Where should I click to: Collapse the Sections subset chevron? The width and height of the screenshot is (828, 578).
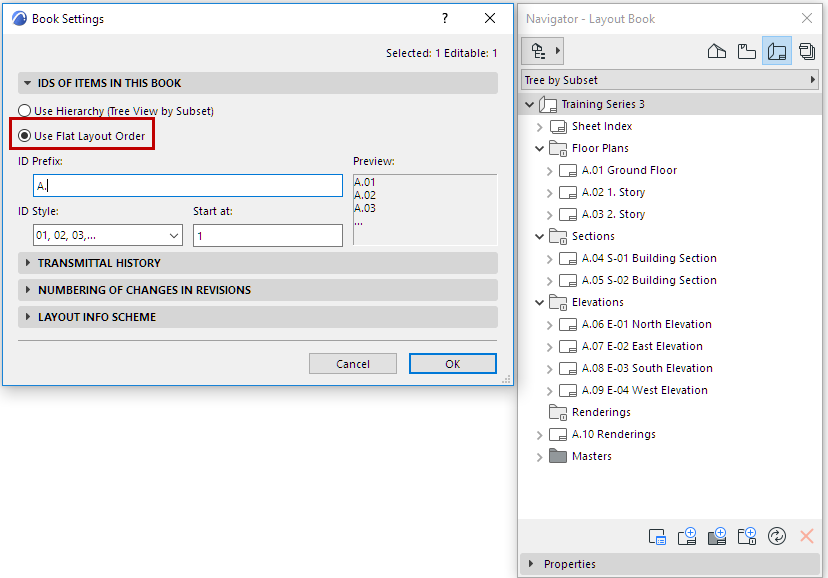pos(539,236)
